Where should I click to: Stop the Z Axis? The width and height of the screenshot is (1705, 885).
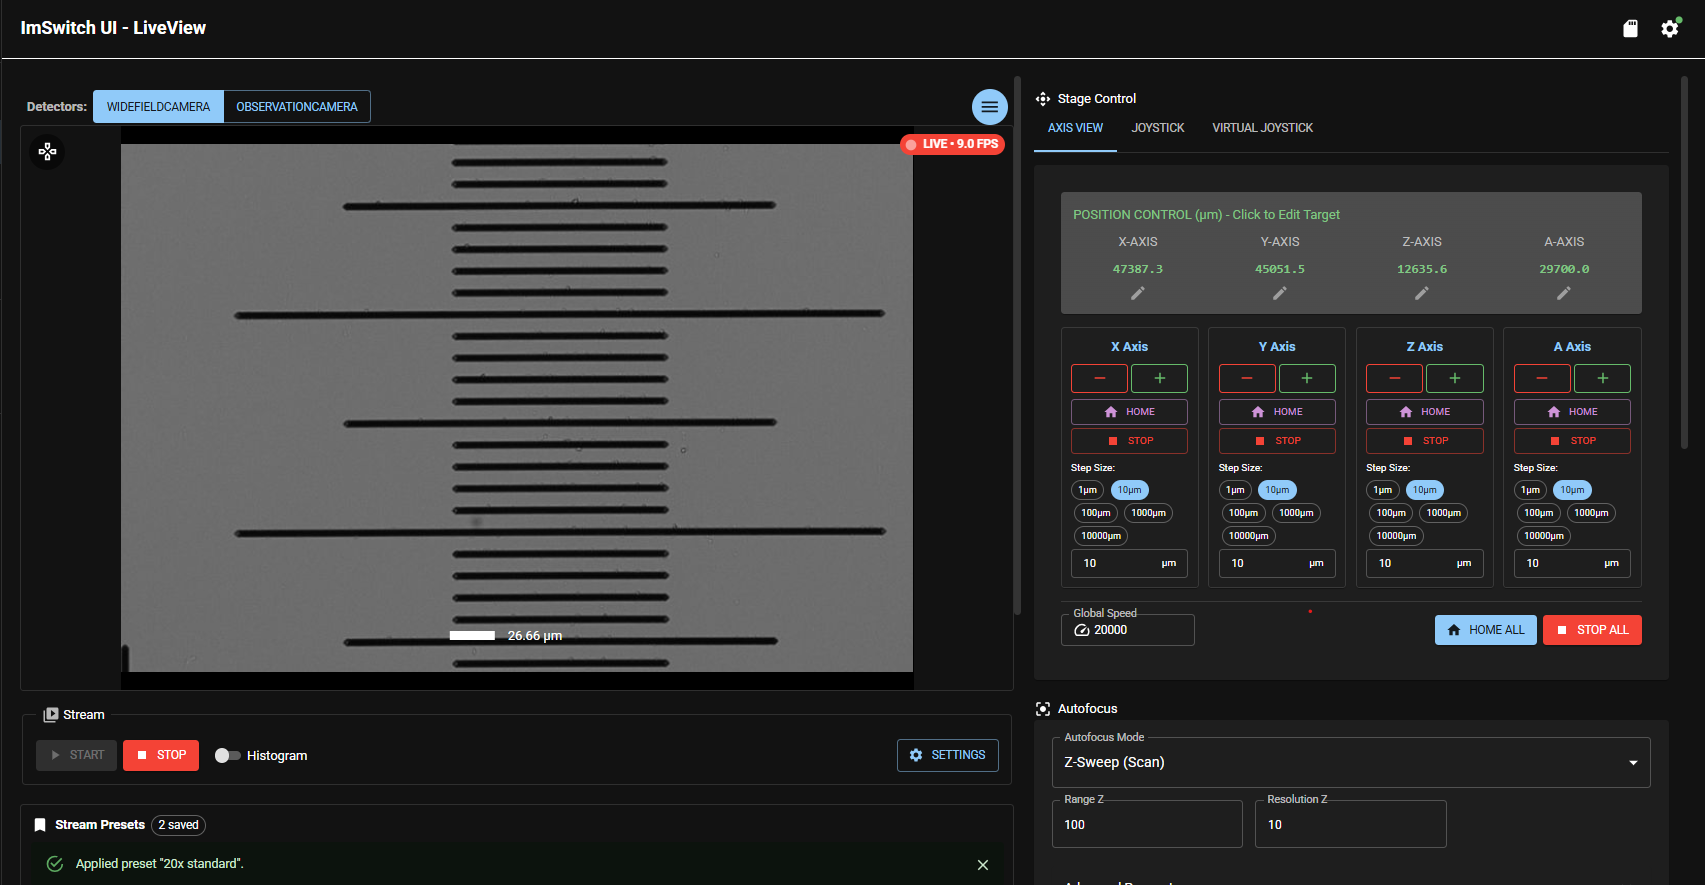1425,441
